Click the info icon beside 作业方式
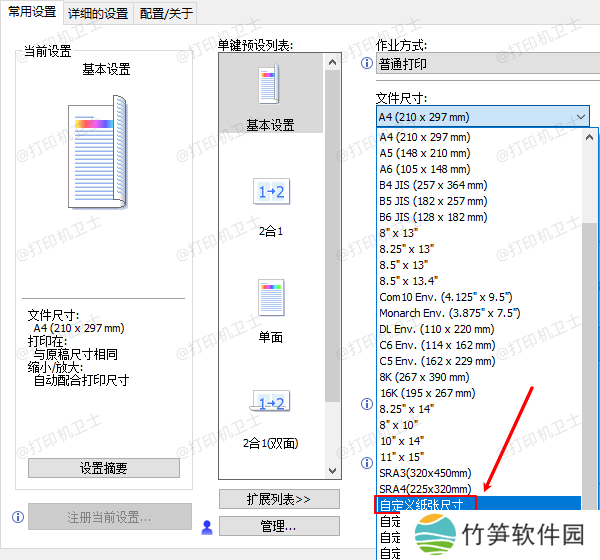Viewport: 600px width, 560px height. tap(366, 64)
